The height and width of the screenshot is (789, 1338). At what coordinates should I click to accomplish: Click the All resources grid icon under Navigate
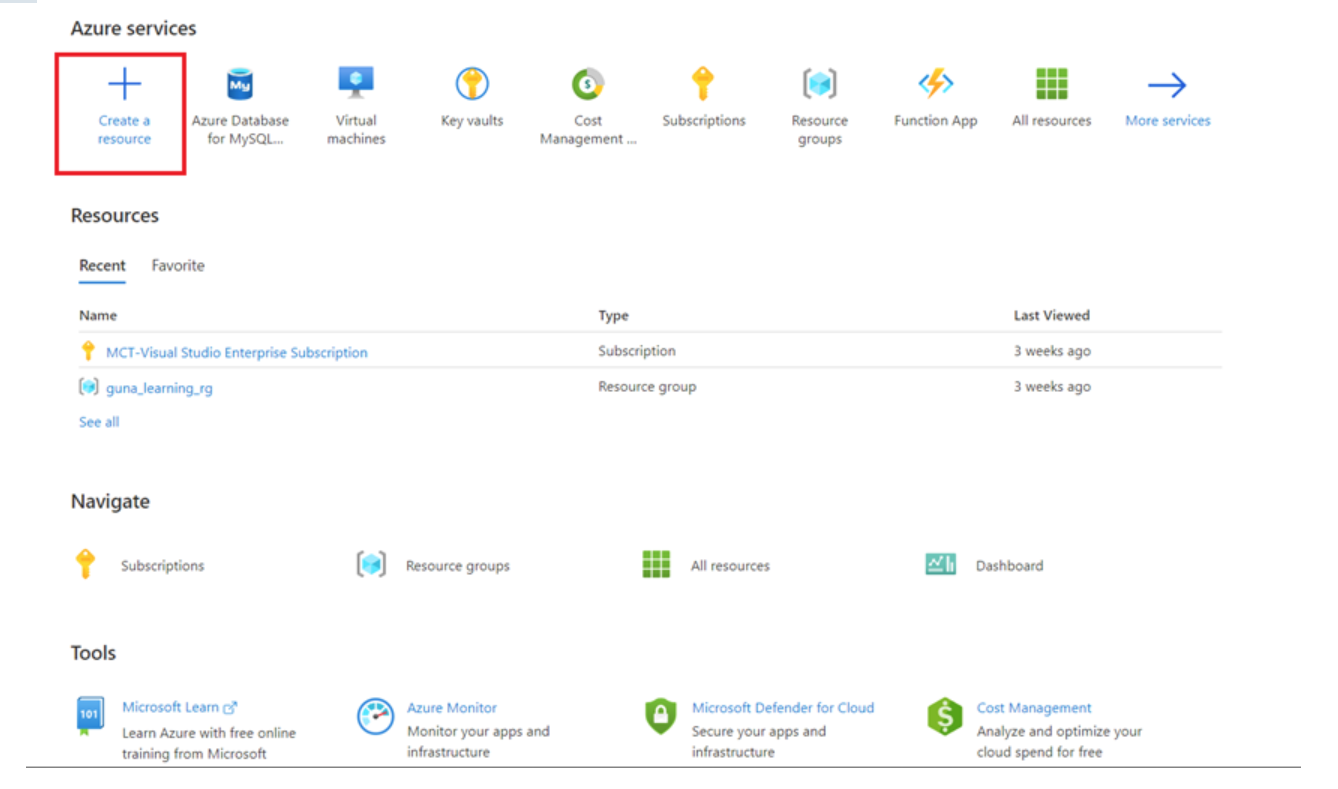[x=656, y=565]
